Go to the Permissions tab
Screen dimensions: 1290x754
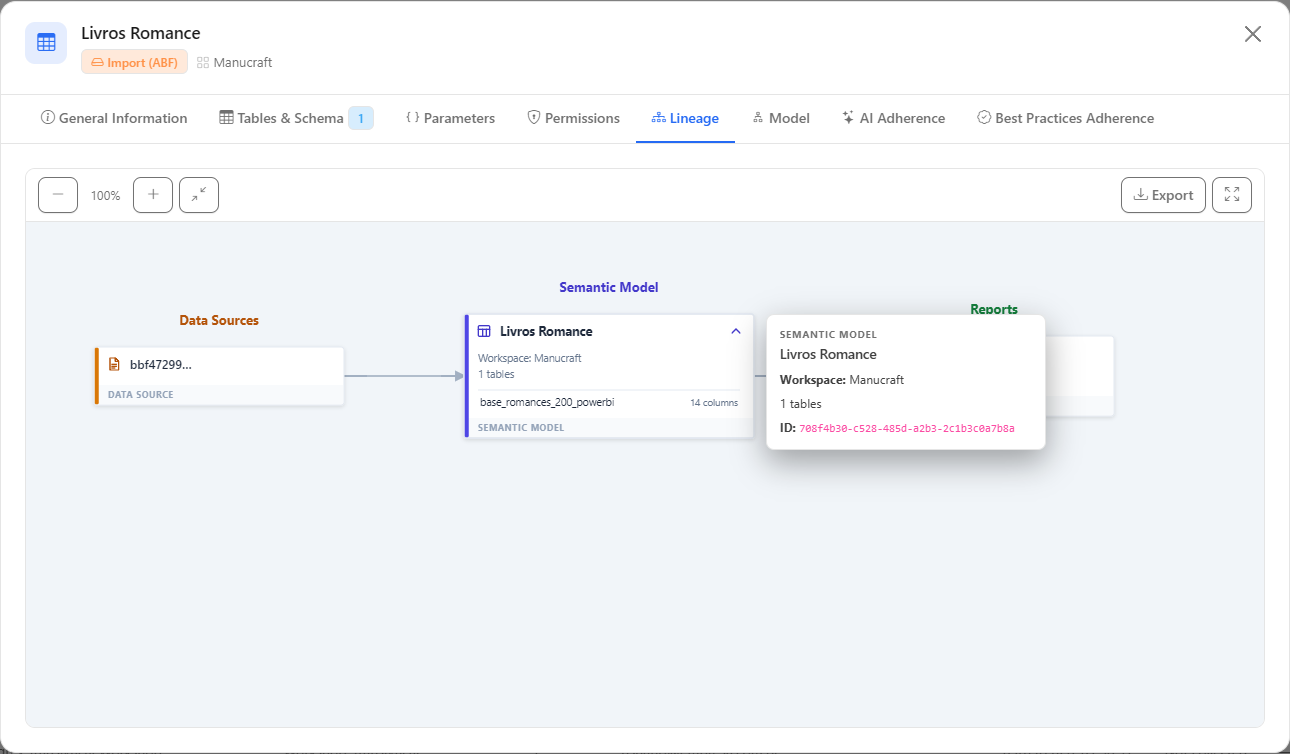pyautogui.click(x=573, y=118)
